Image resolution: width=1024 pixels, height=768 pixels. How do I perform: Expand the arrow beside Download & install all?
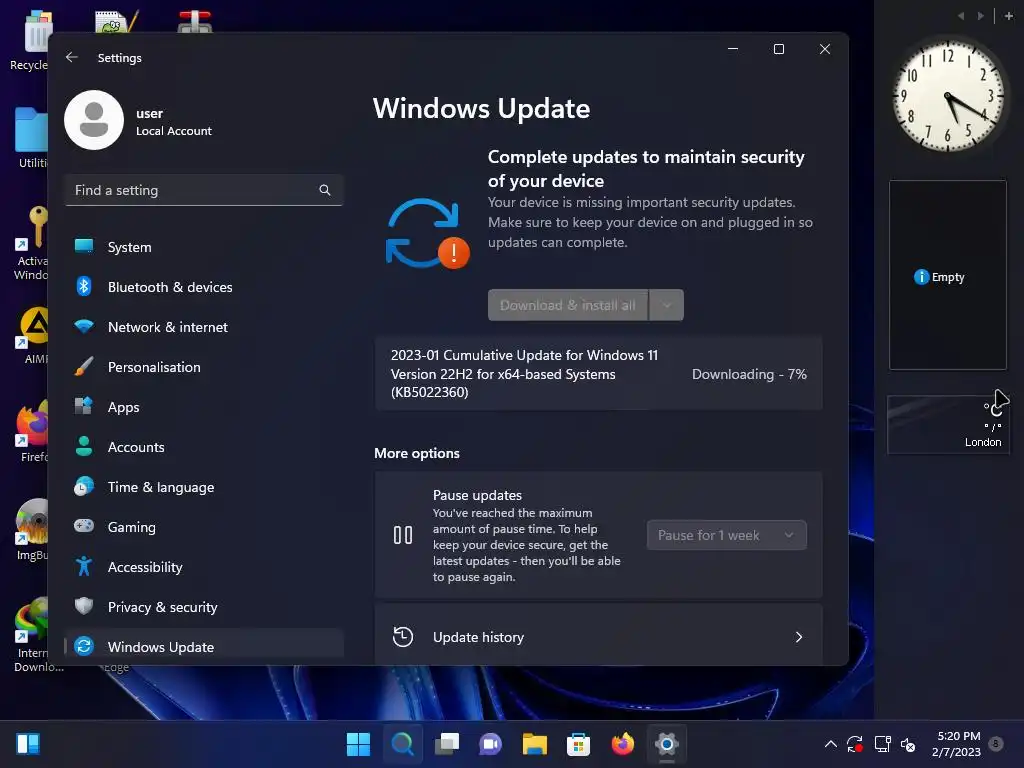667,305
